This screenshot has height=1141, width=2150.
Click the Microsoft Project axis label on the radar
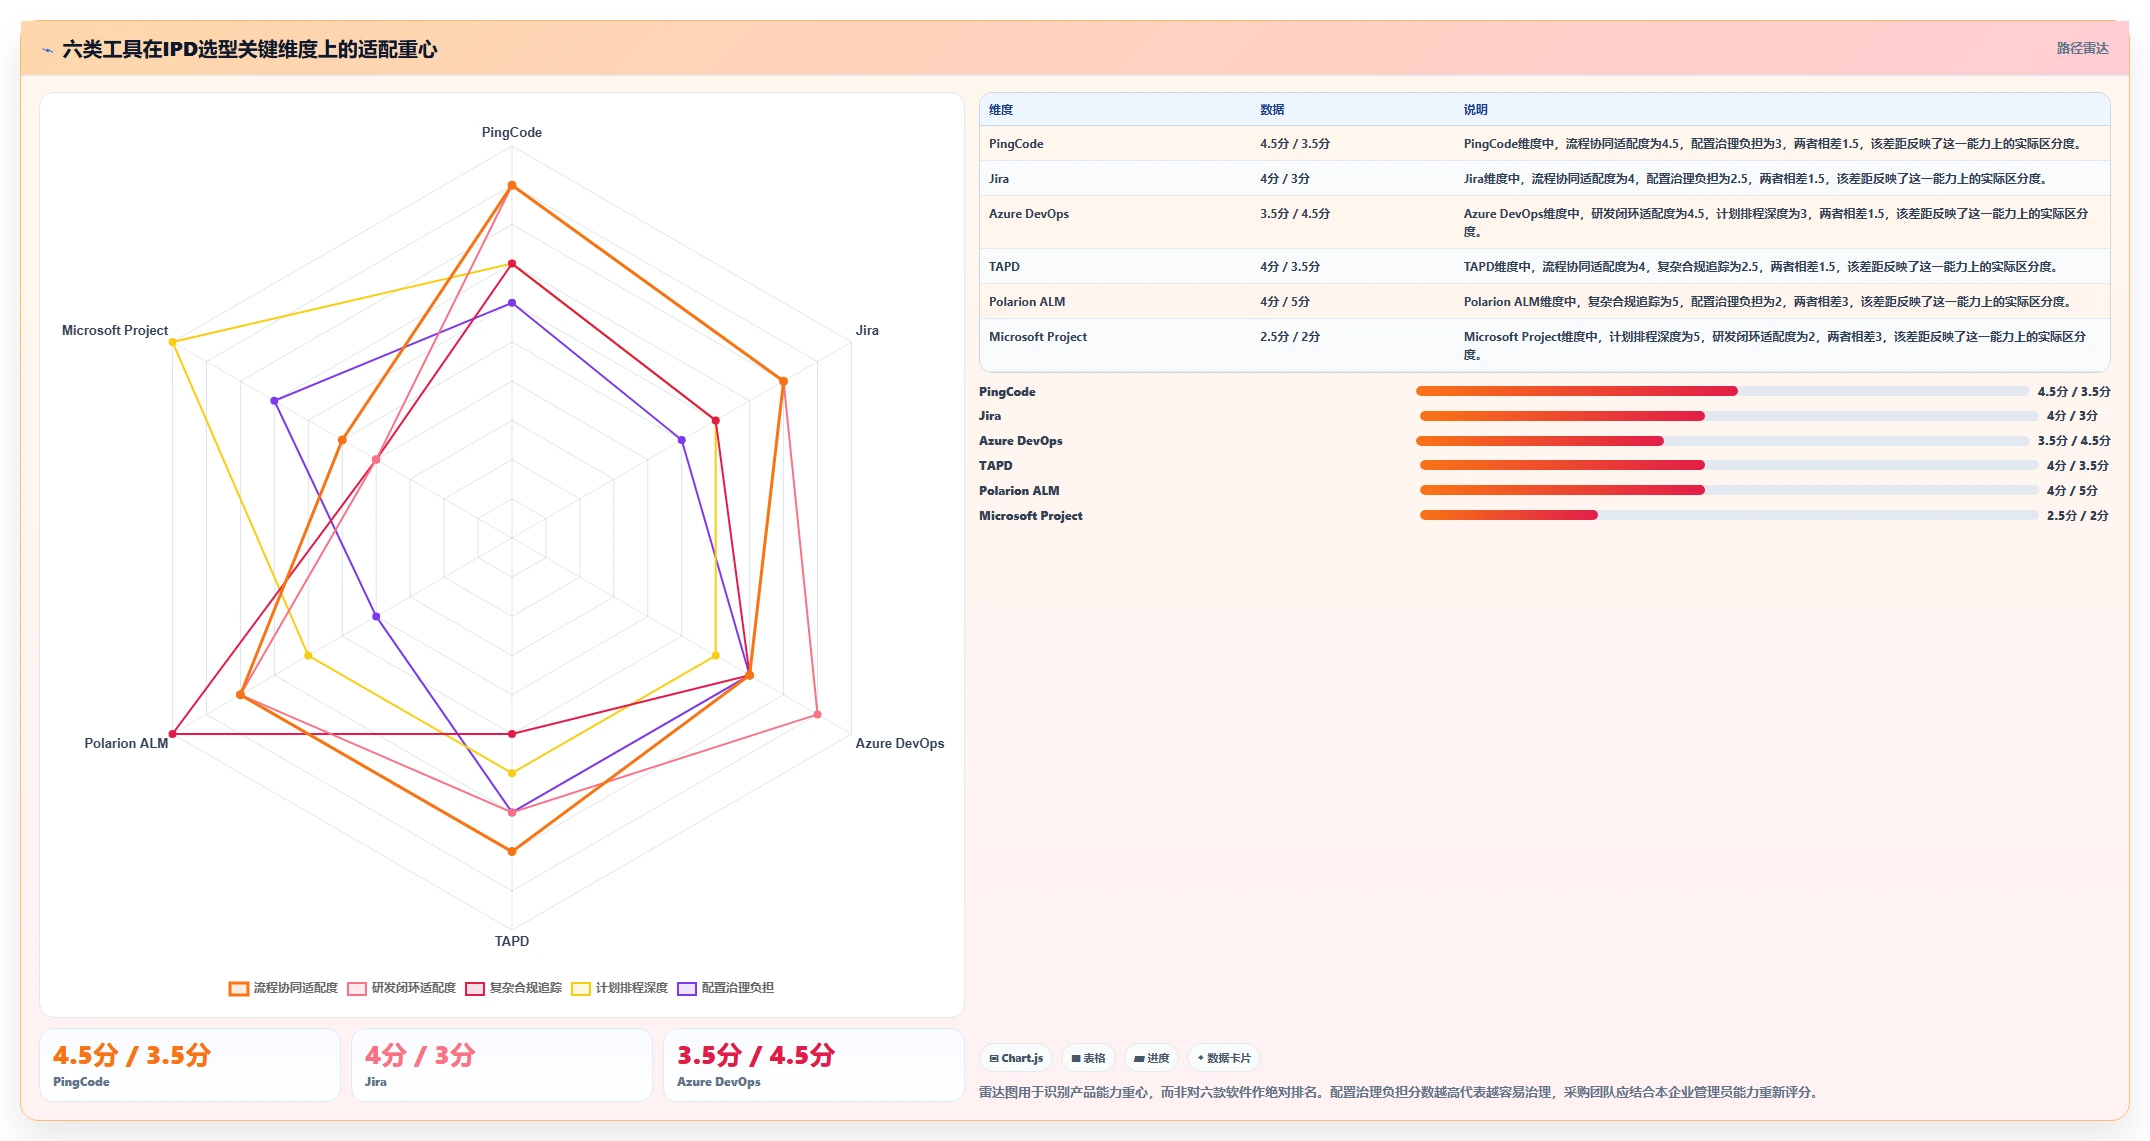tap(115, 330)
